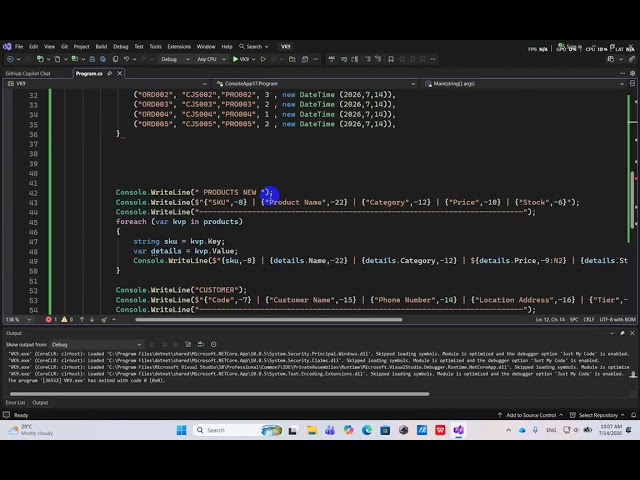Click the GitHub Copilot icon in the toolbar
This screenshot has height=480, width=640.
(x=611, y=59)
